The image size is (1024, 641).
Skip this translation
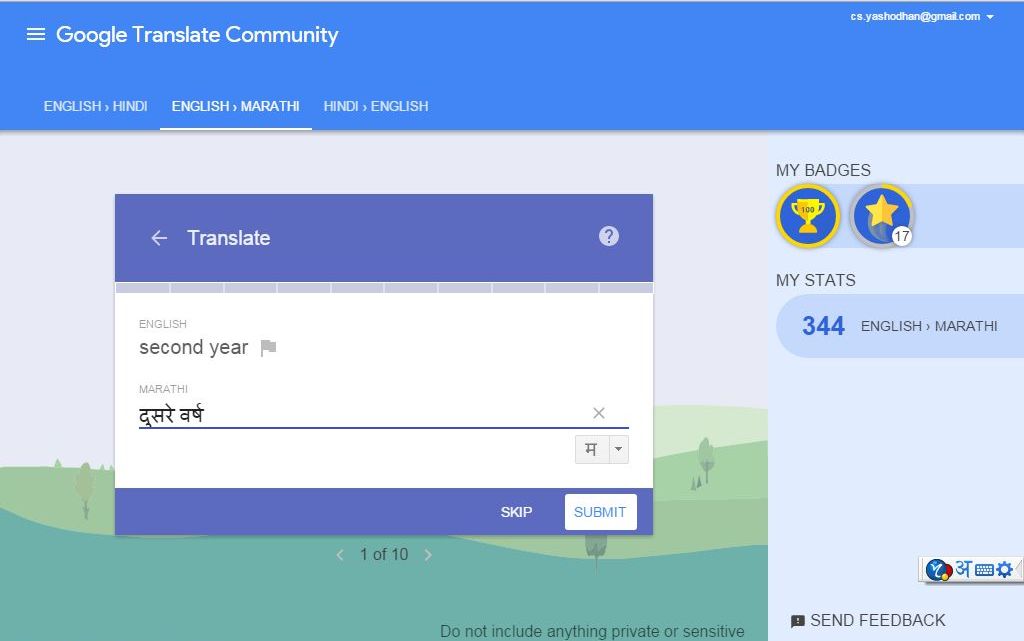tap(516, 512)
